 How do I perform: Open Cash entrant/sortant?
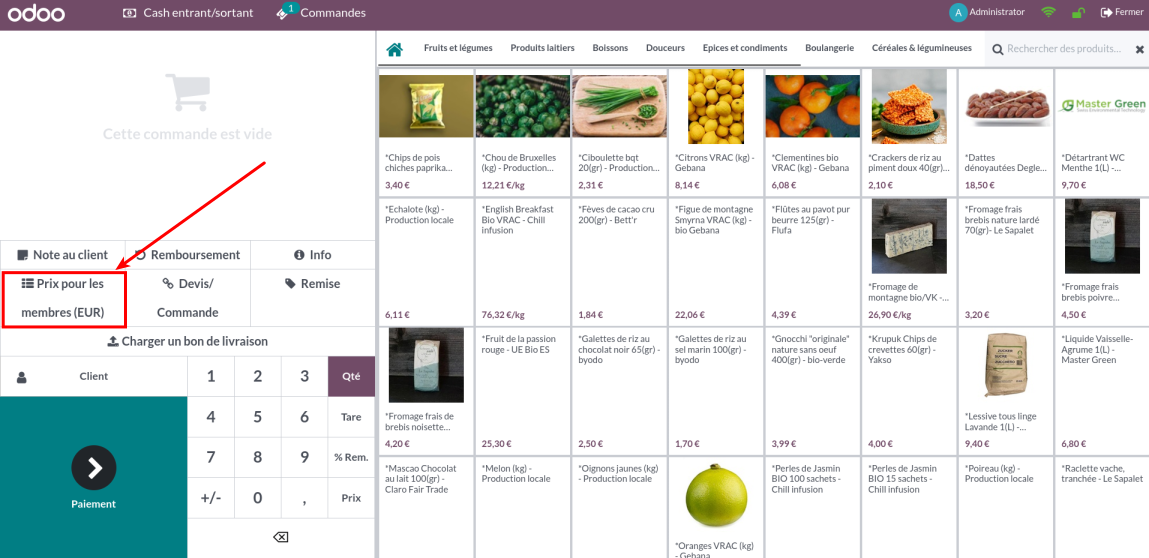[188, 13]
